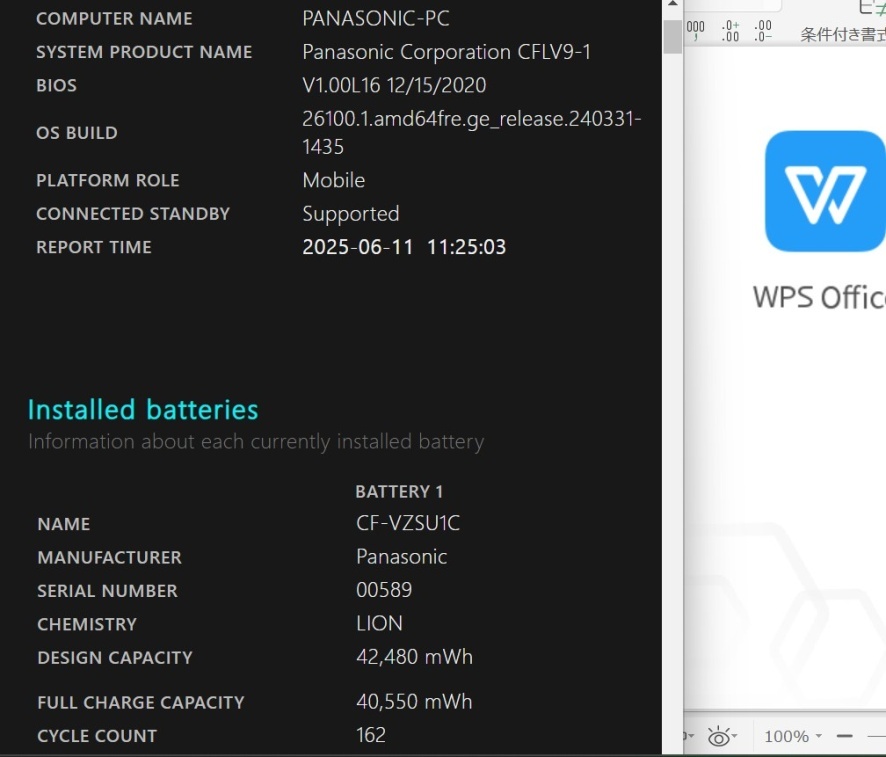The height and width of the screenshot is (757, 886).
Task: Click the manufacturer value Panasonic
Action: click(x=401, y=557)
